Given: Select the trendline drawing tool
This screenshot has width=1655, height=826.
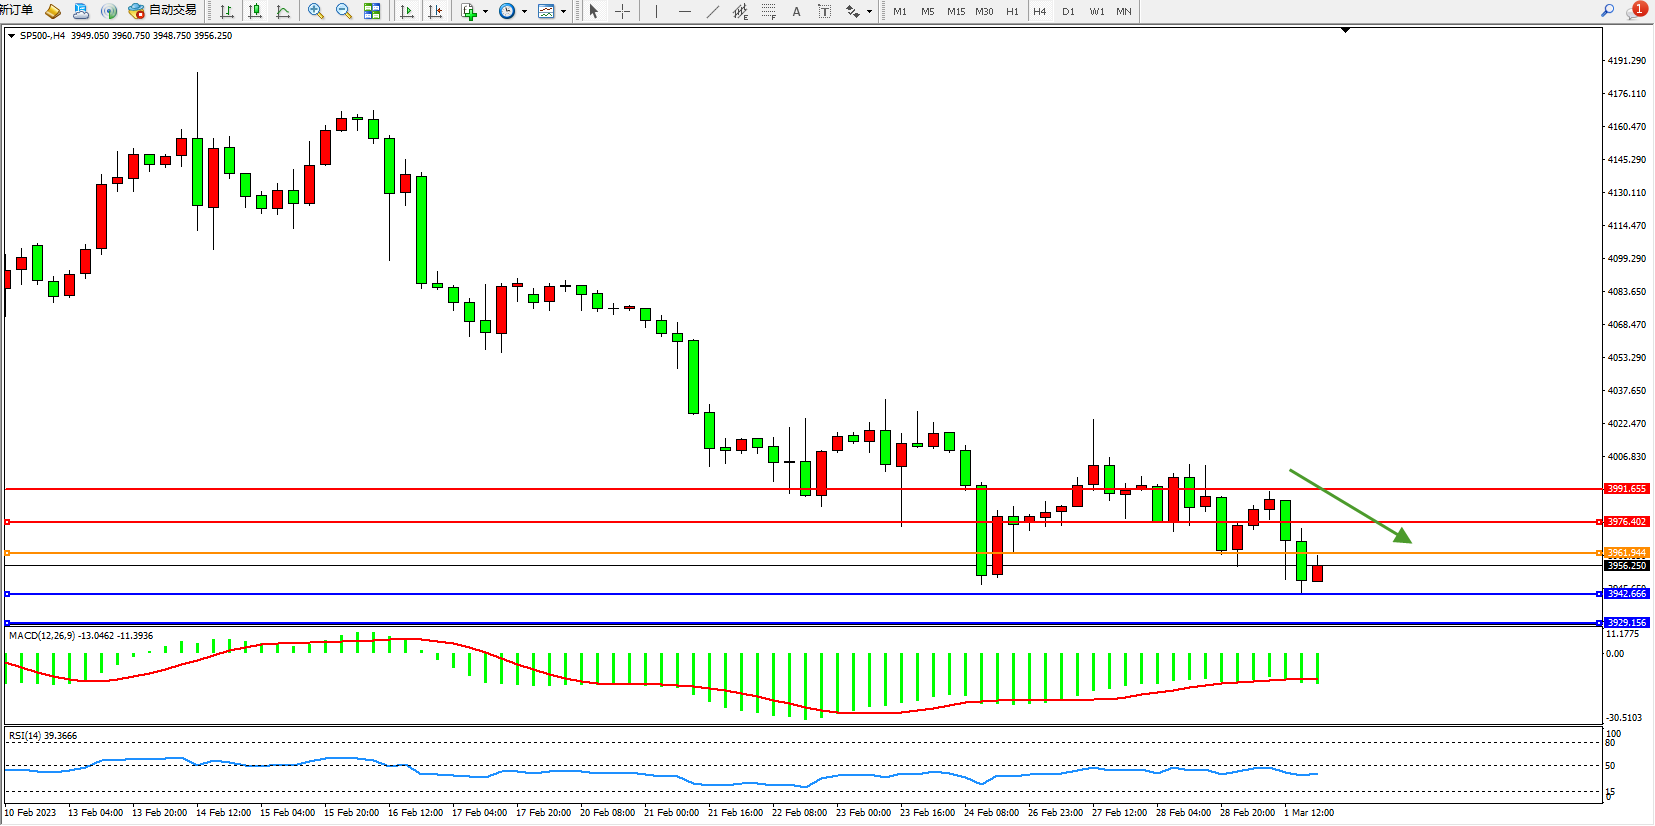Looking at the screenshot, I should click(712, 11).
